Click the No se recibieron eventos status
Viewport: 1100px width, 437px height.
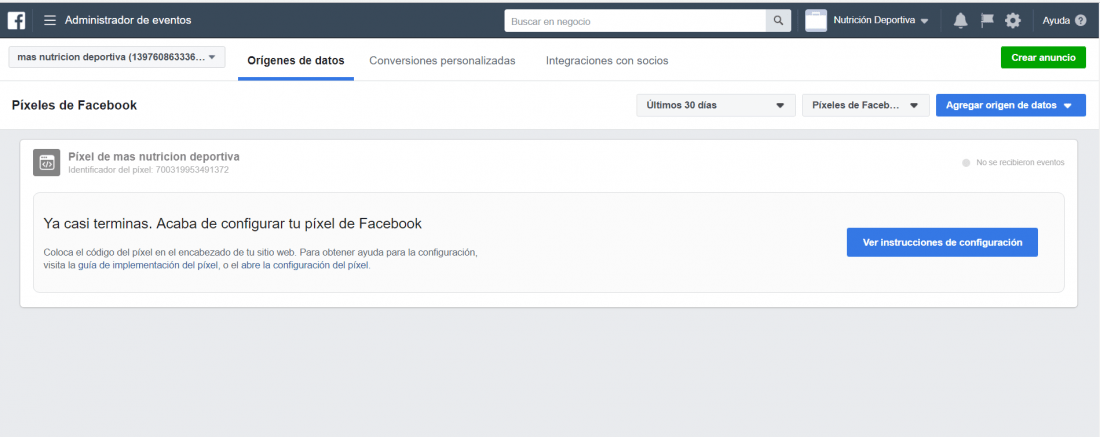point(1014,163)
